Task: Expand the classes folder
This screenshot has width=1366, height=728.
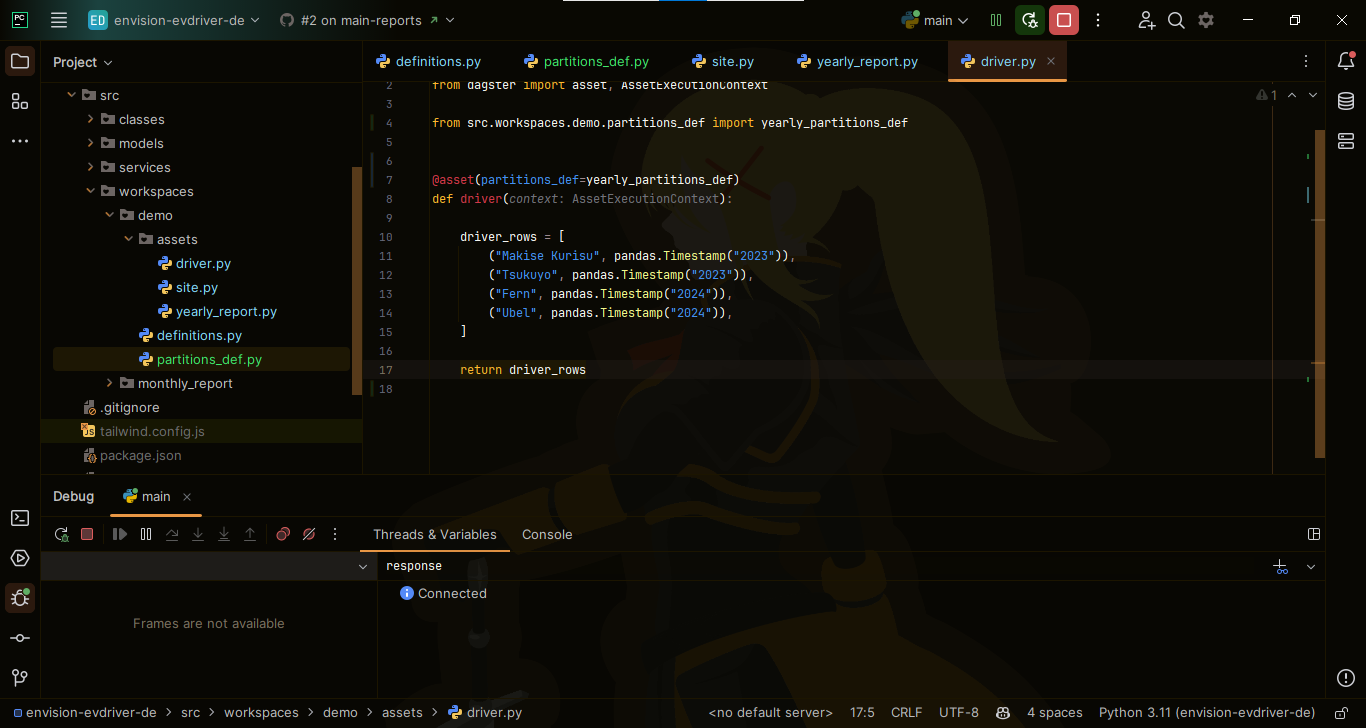Action: point(90,119)
